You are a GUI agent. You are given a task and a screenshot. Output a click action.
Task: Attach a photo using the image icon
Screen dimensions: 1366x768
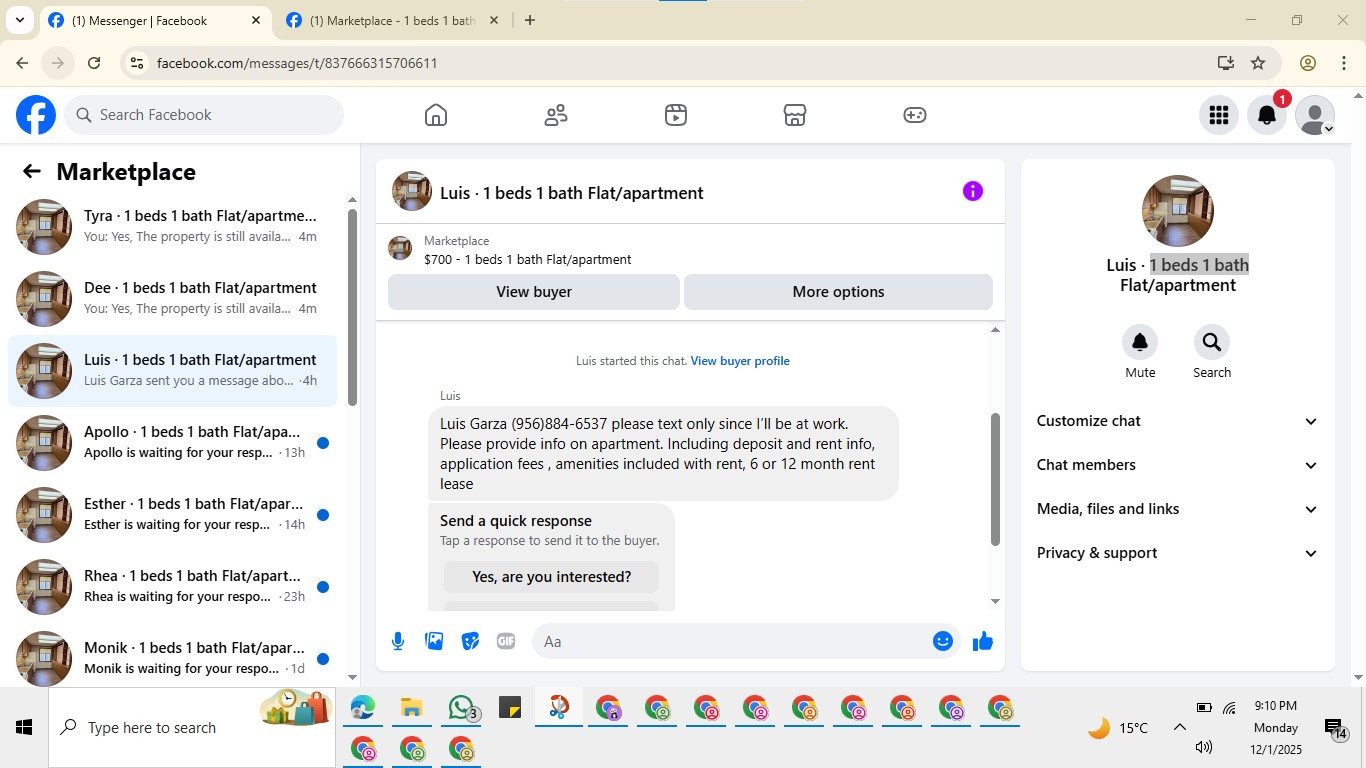pos(434,641)
